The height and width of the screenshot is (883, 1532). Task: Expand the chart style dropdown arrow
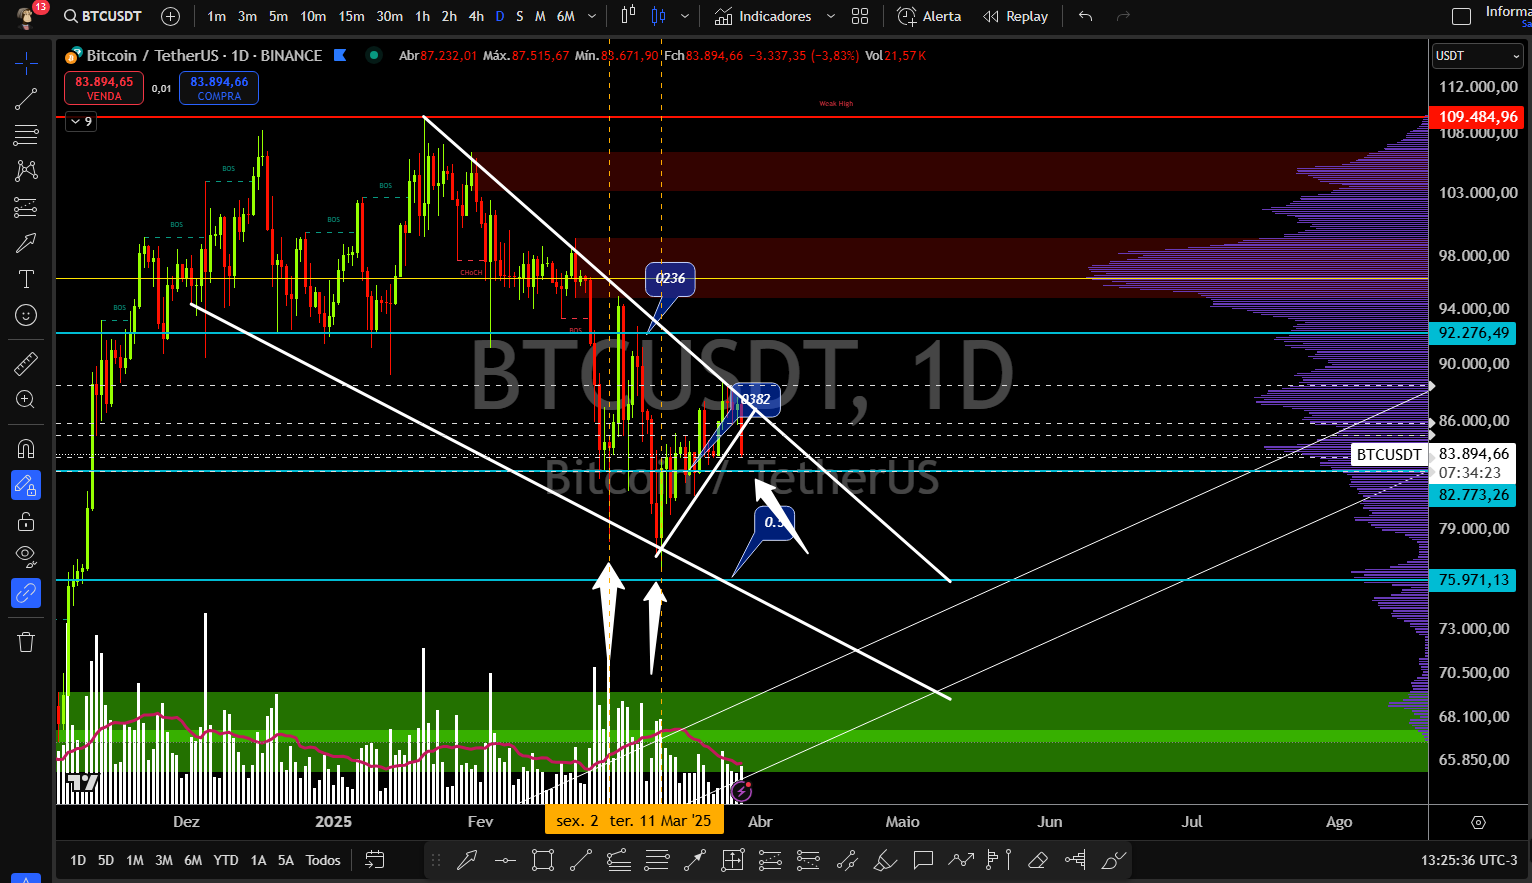click(x=685, y=16)
